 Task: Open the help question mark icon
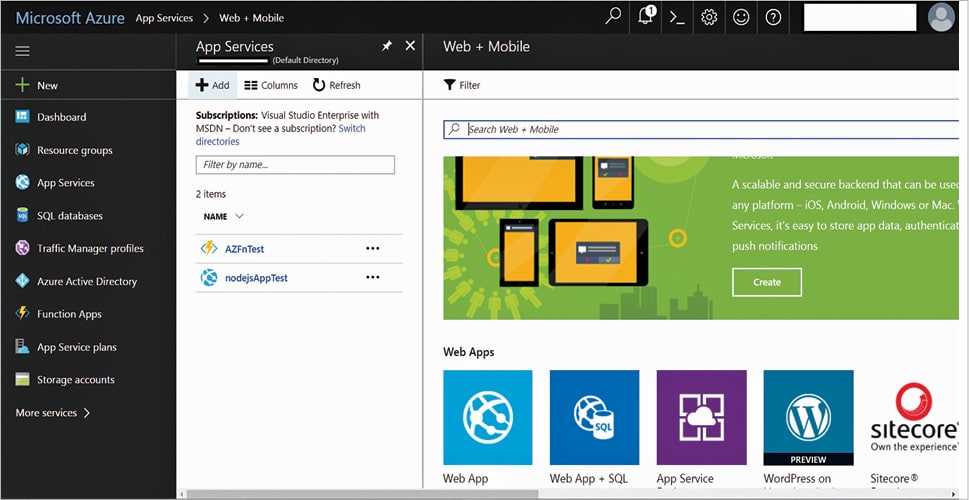773,17
